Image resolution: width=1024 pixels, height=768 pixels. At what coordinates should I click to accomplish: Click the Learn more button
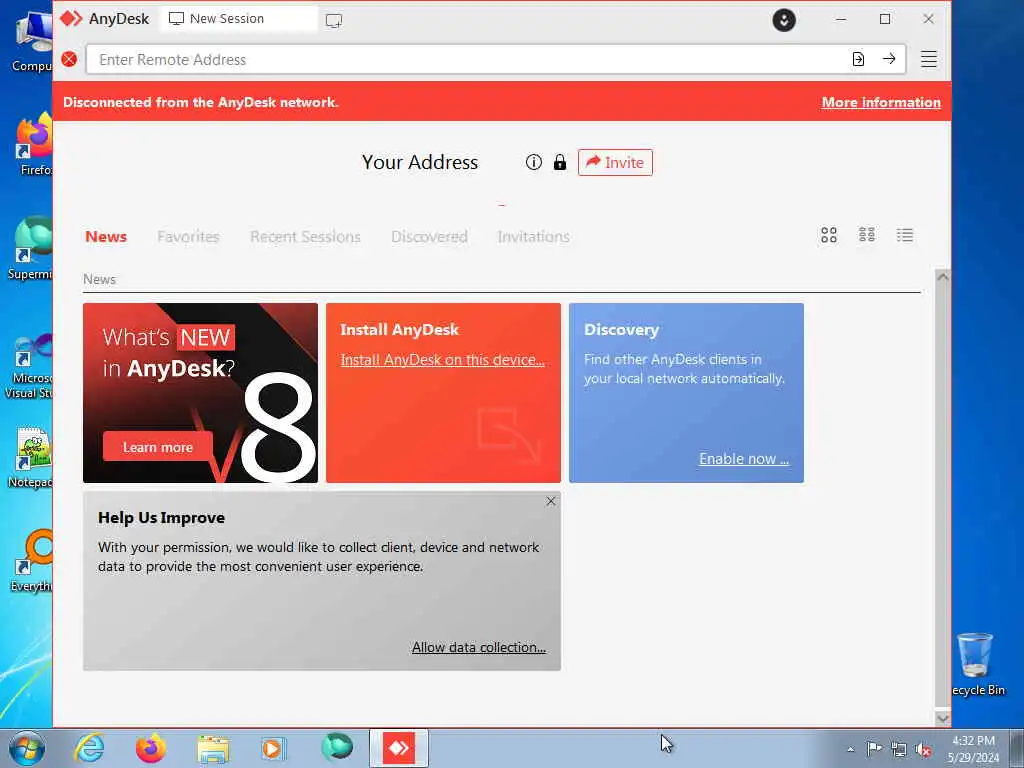pyautogui.click(x=157, y=447)
